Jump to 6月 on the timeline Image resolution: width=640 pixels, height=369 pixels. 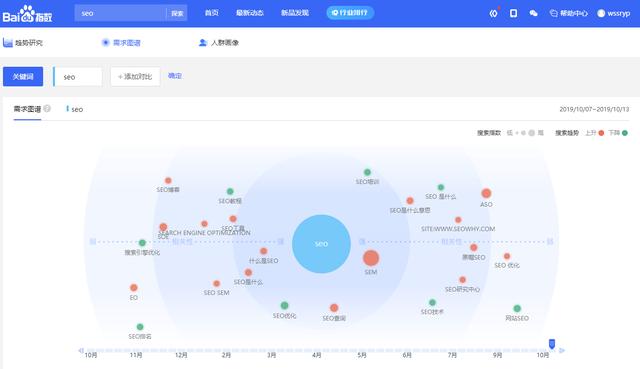coord(407,355)
